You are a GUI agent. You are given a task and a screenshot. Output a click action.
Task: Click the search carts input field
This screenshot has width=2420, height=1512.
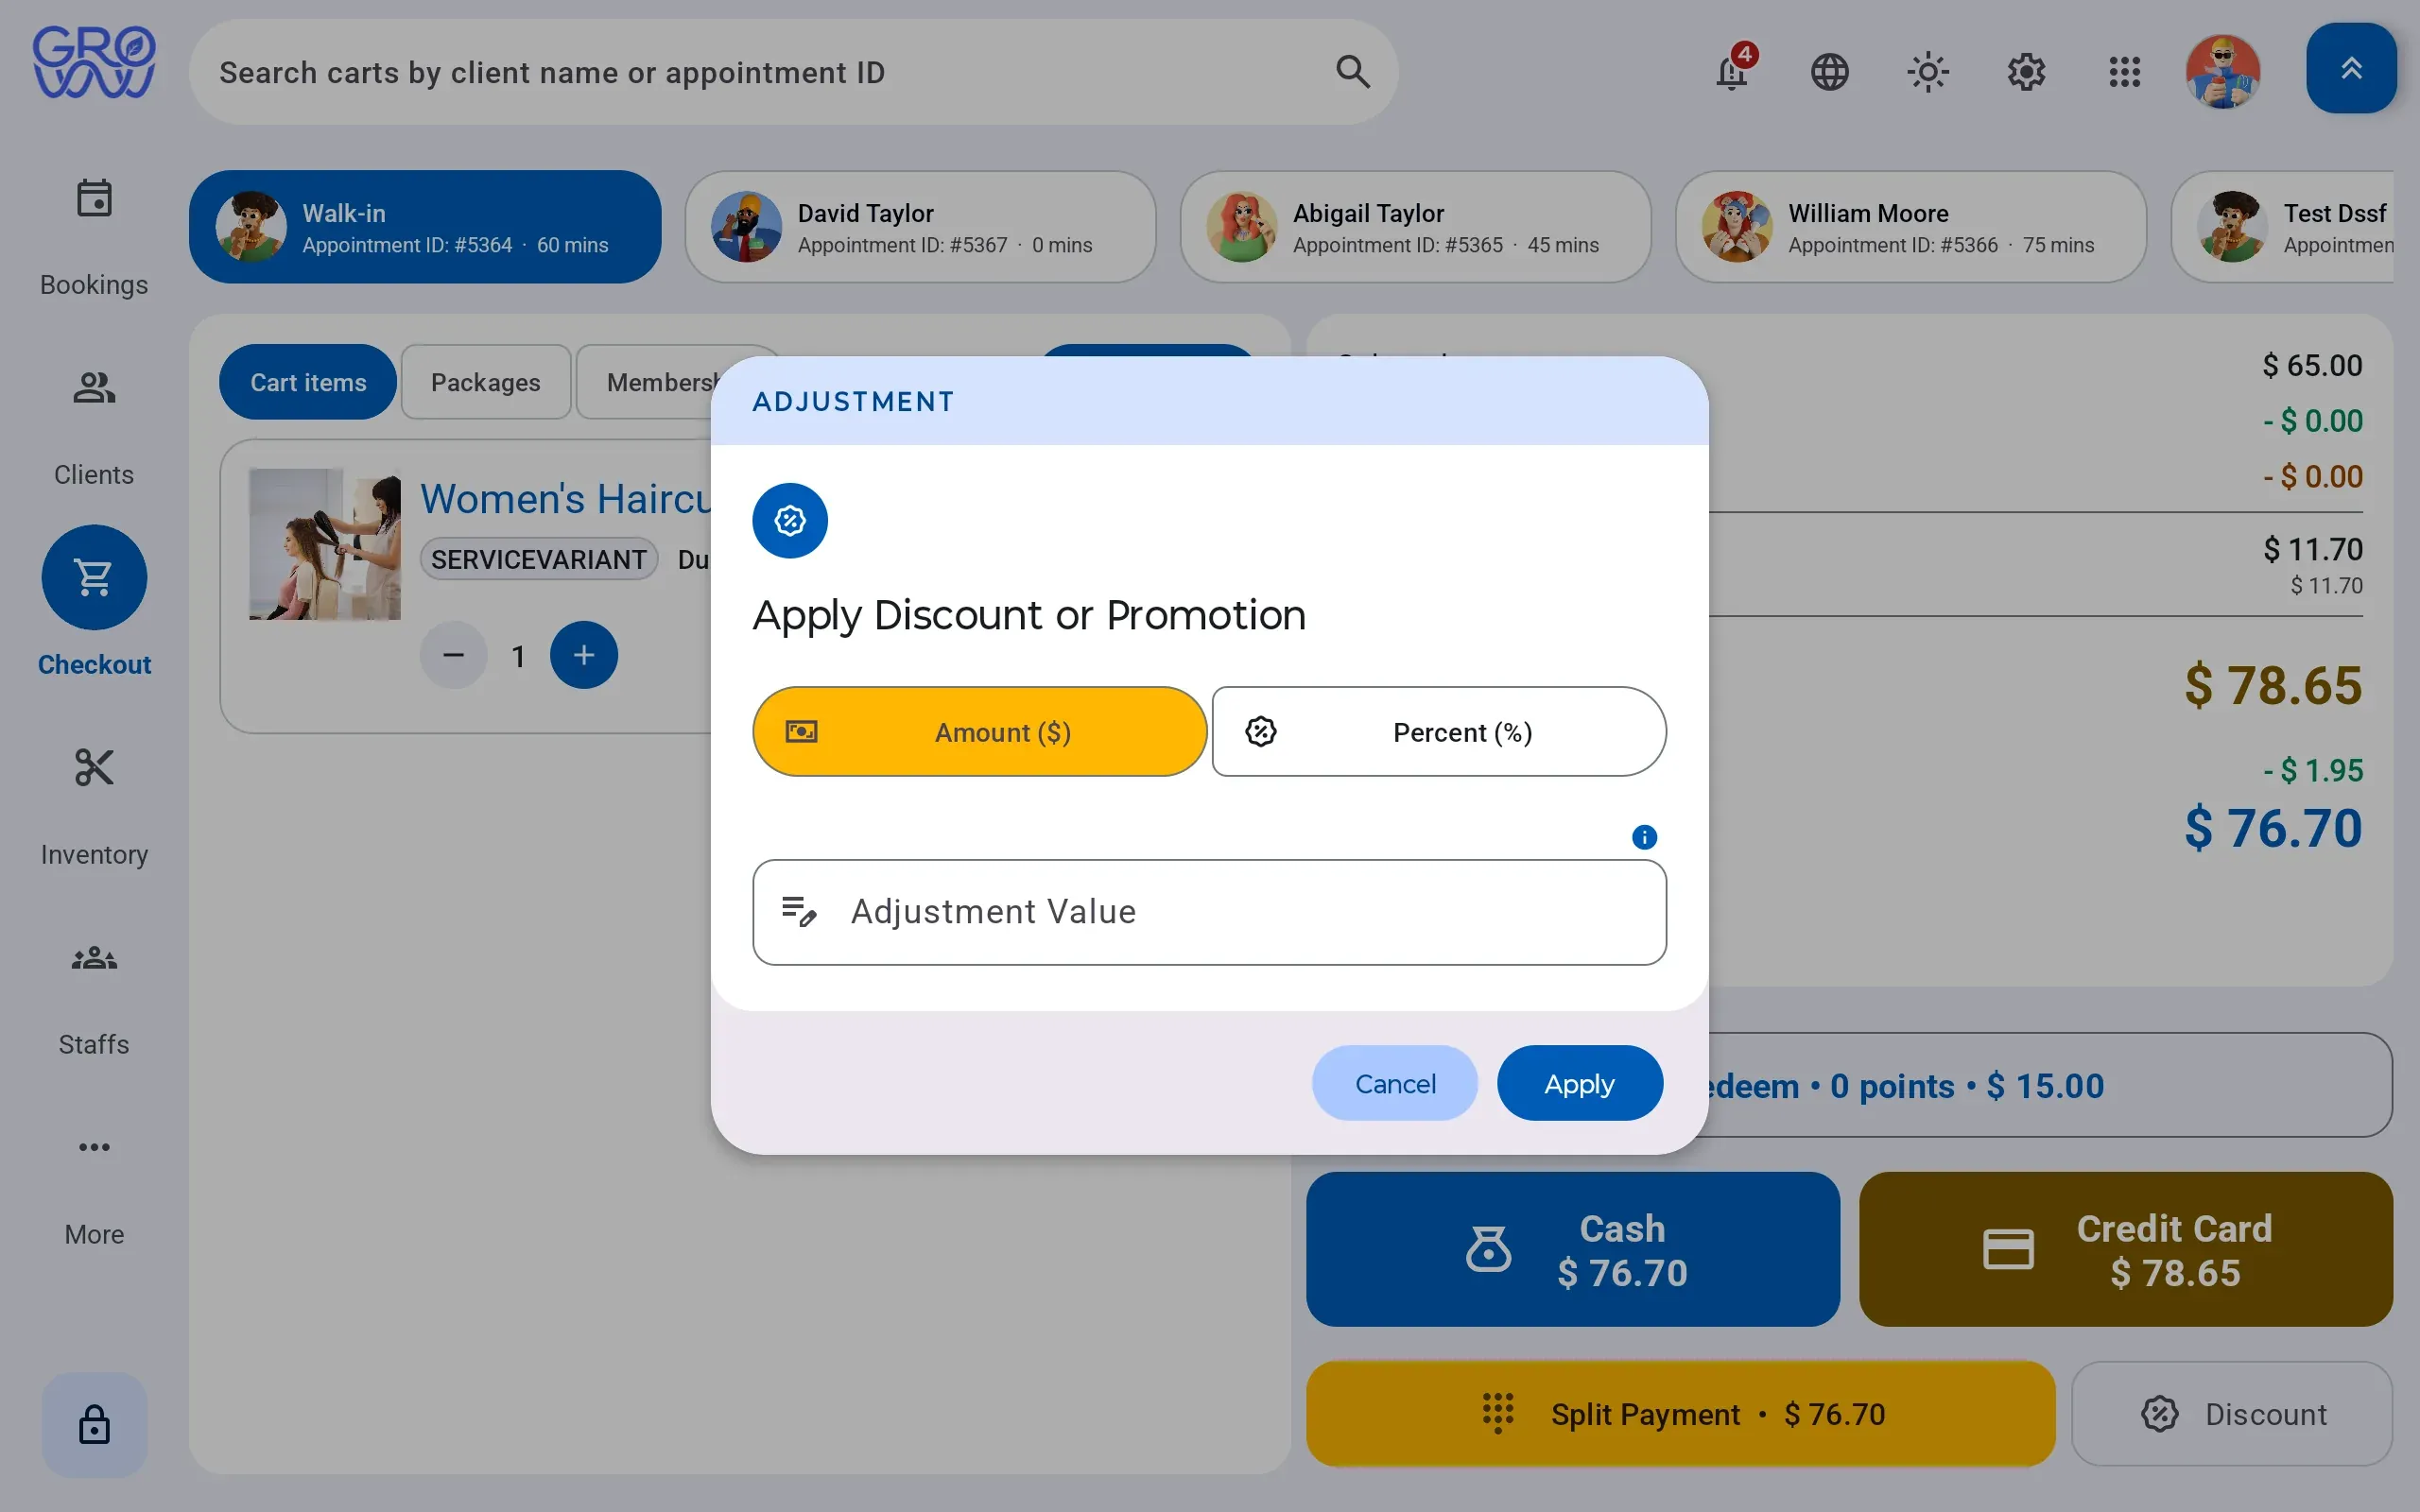793,72
